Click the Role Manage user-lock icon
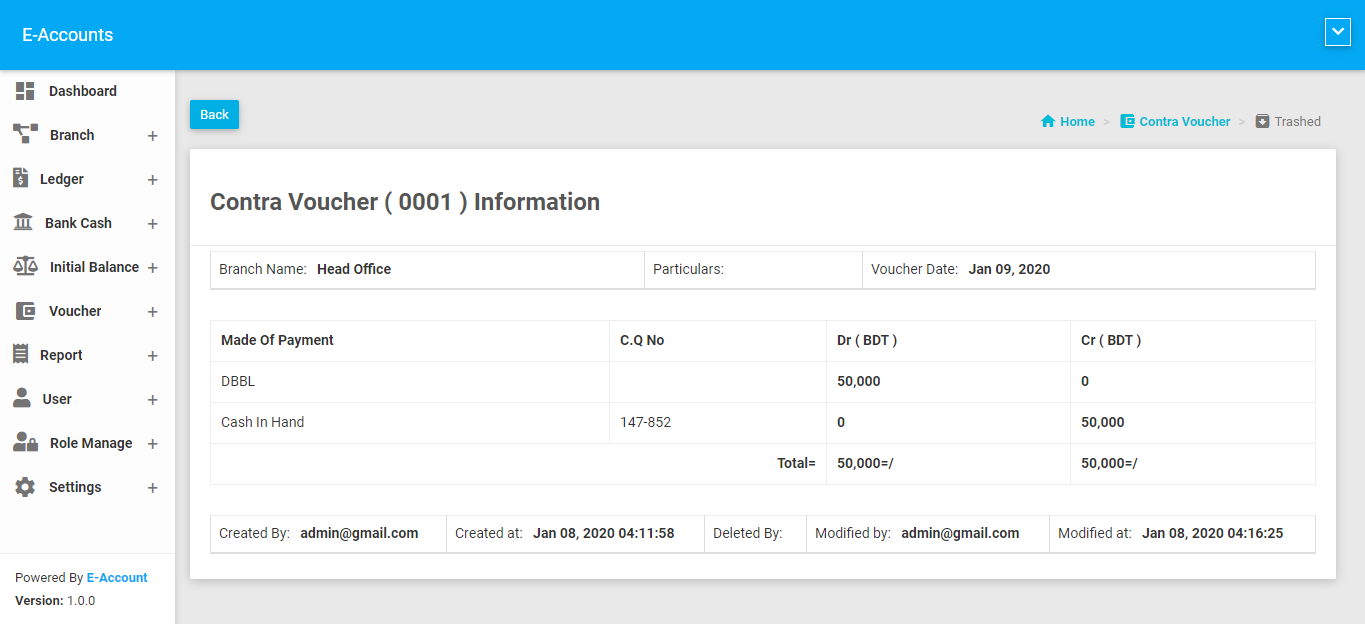Viewport: 1365px width, 624px height. [25, 442]
